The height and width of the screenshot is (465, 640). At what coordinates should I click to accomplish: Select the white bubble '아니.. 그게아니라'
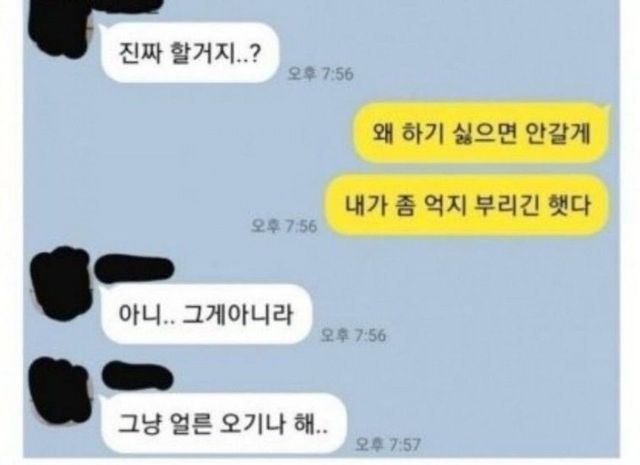coord(206,314)
